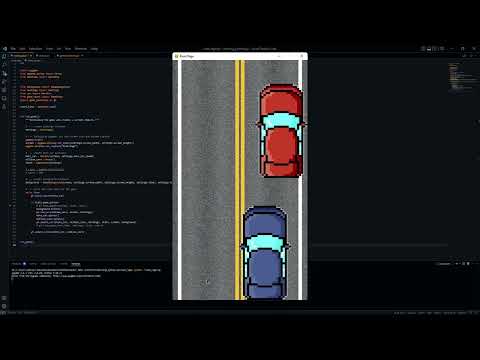The height and width of the screenshot is (360, 480).
Task: Open the Source Control view
Action: coord(4,74)
